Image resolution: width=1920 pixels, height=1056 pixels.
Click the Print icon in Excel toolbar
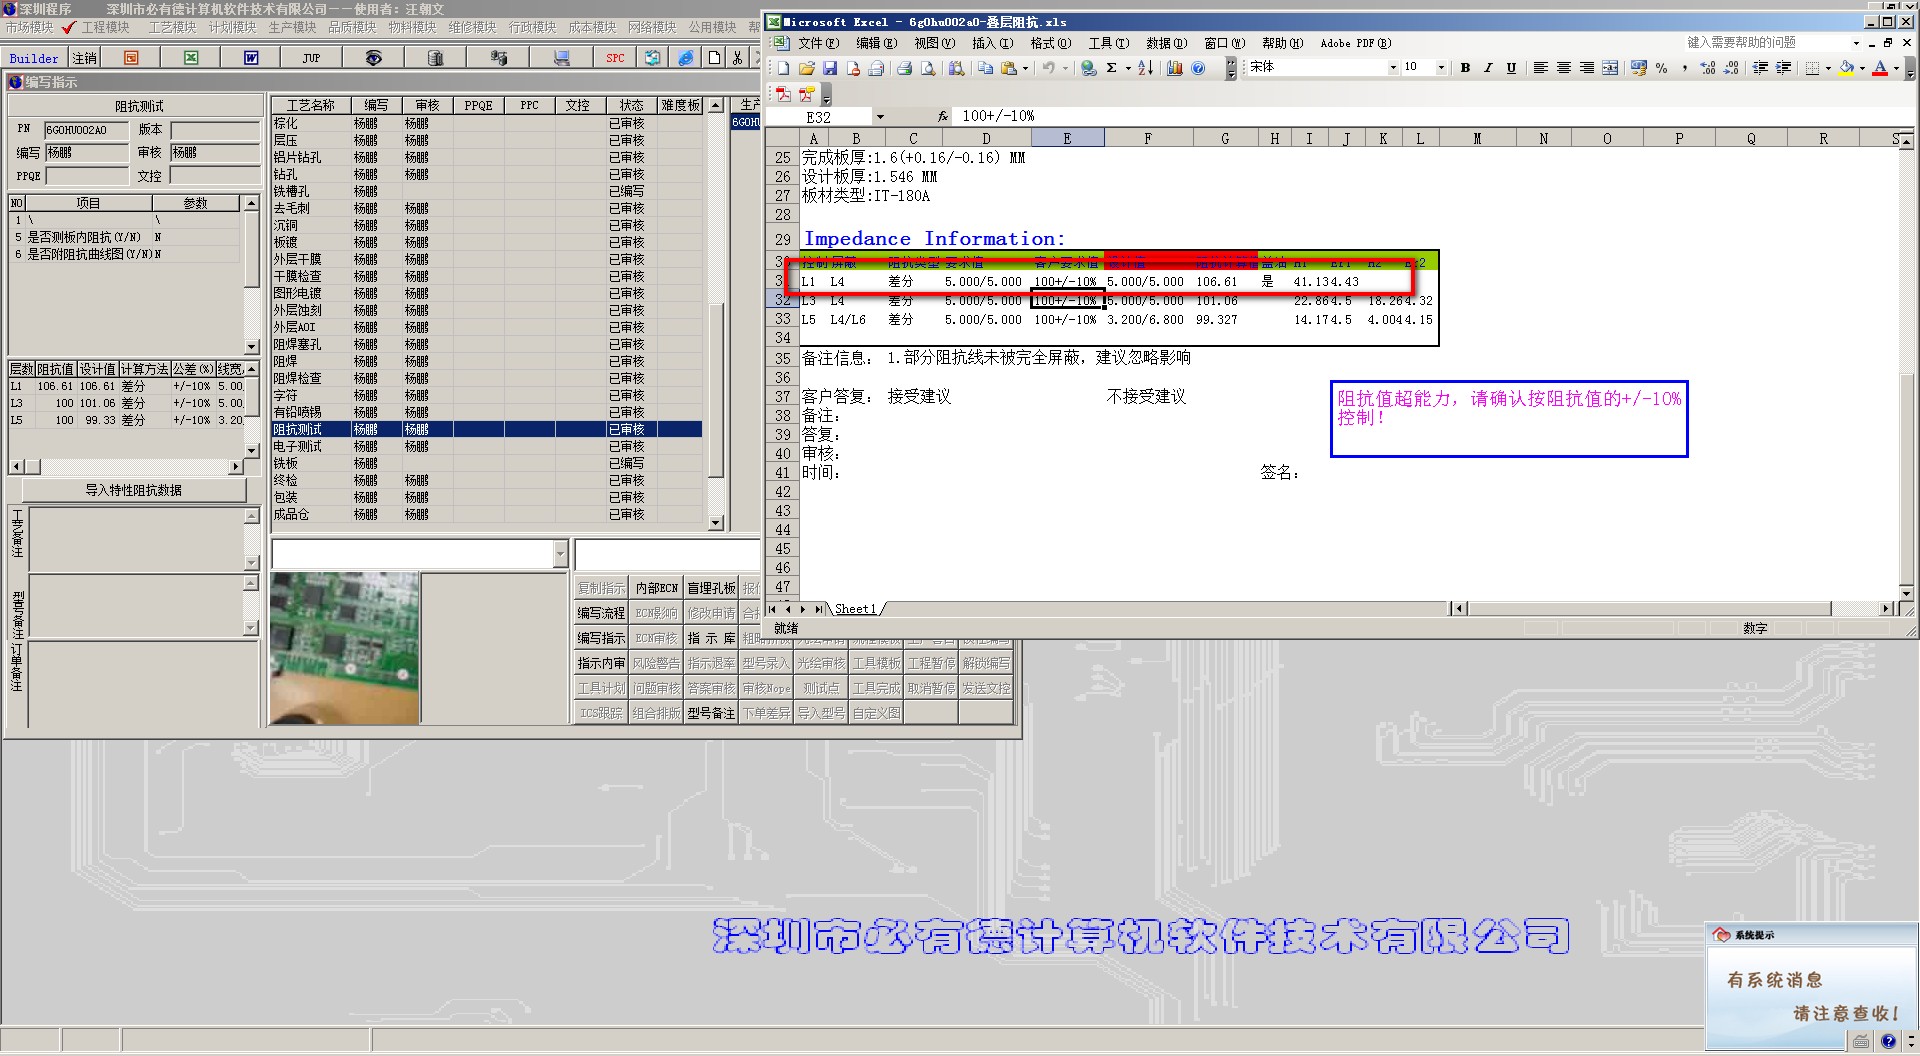[904, 68]
